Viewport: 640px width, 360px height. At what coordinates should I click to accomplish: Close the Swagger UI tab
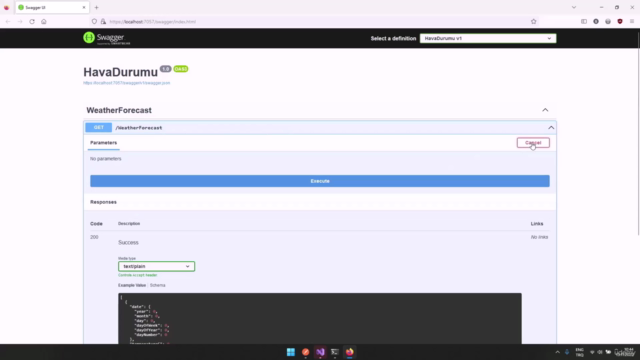pyautogui.click(x=84, y=7)
